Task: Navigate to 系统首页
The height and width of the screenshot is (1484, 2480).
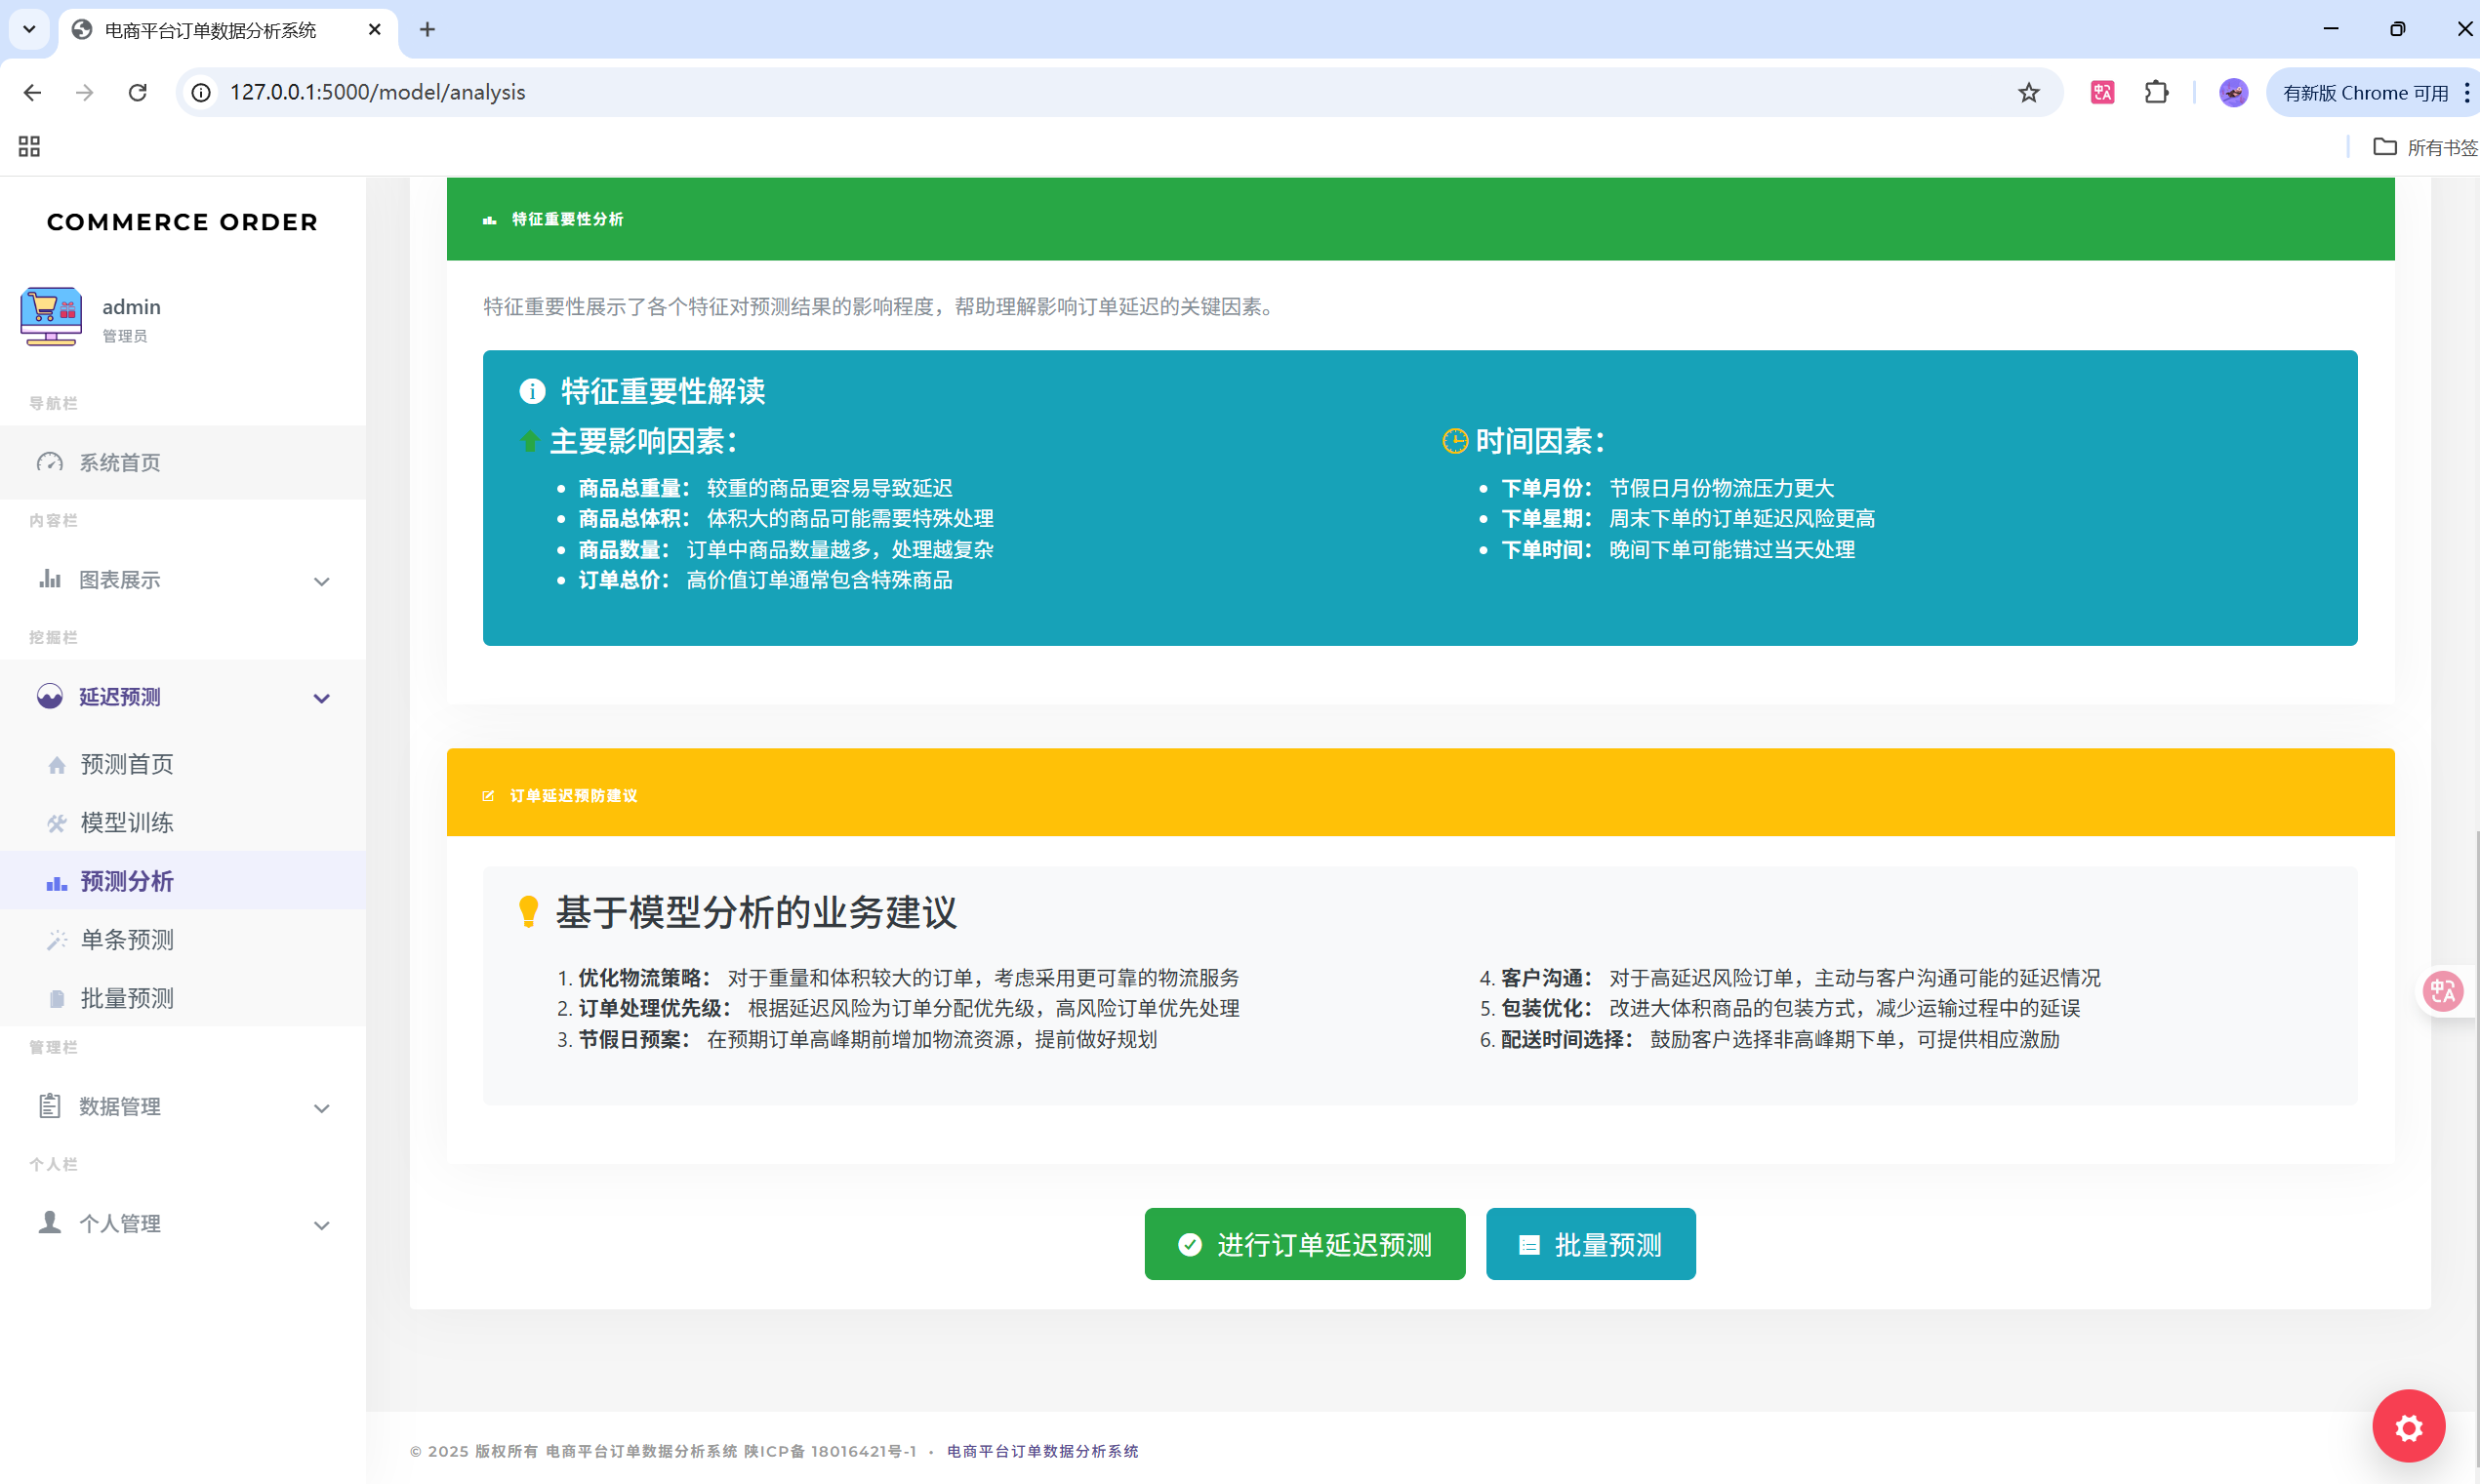Action: pos(119,463)
